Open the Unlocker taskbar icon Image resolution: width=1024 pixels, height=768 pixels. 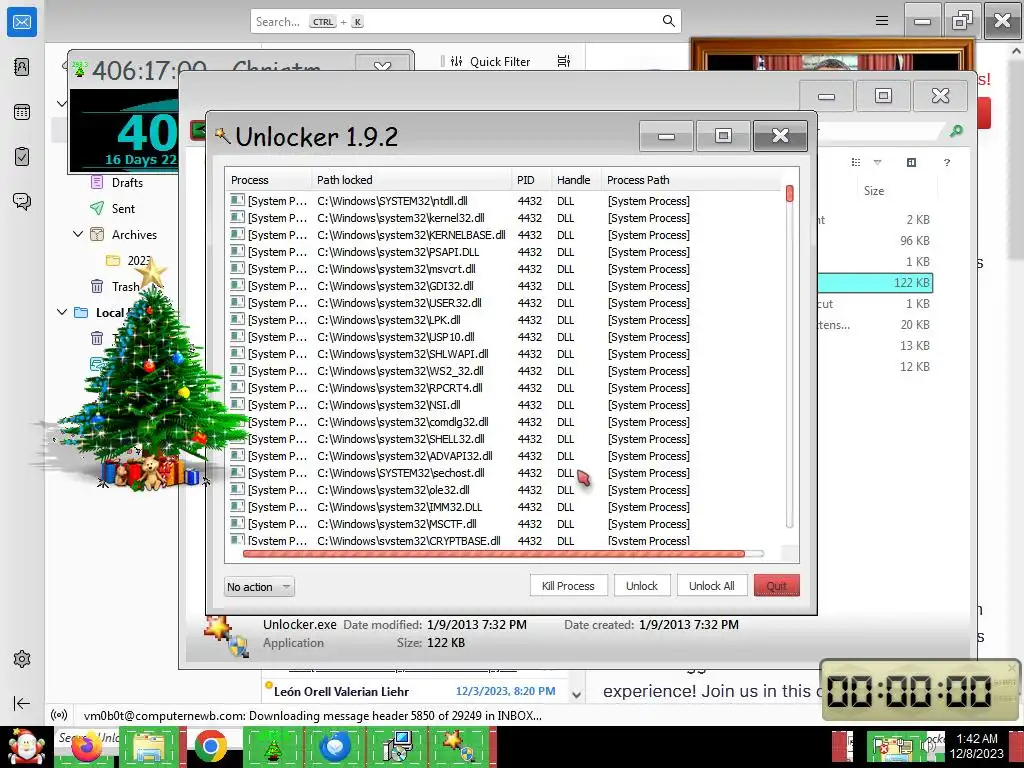(x=459, y=746)
